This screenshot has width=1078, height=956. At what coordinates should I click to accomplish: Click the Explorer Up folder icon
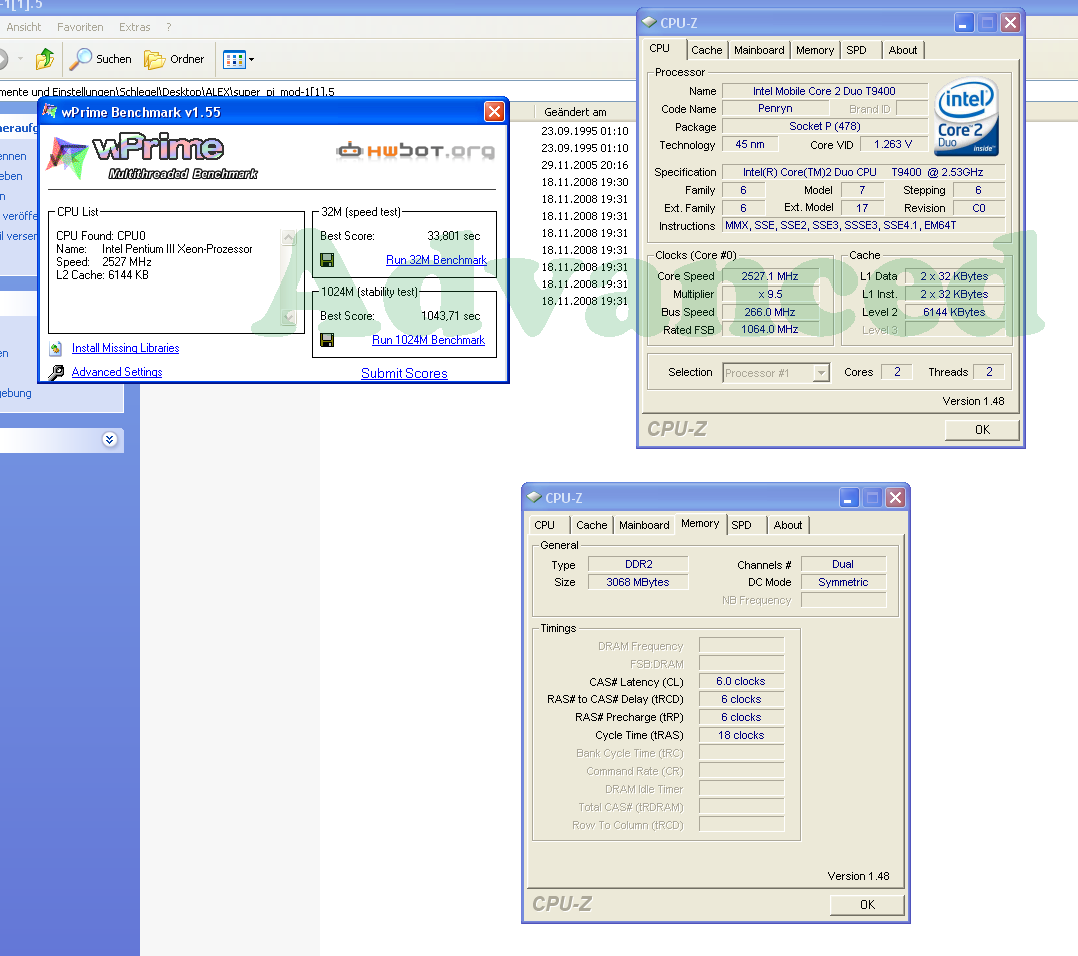pyautogui.click(x=45, y=59)
